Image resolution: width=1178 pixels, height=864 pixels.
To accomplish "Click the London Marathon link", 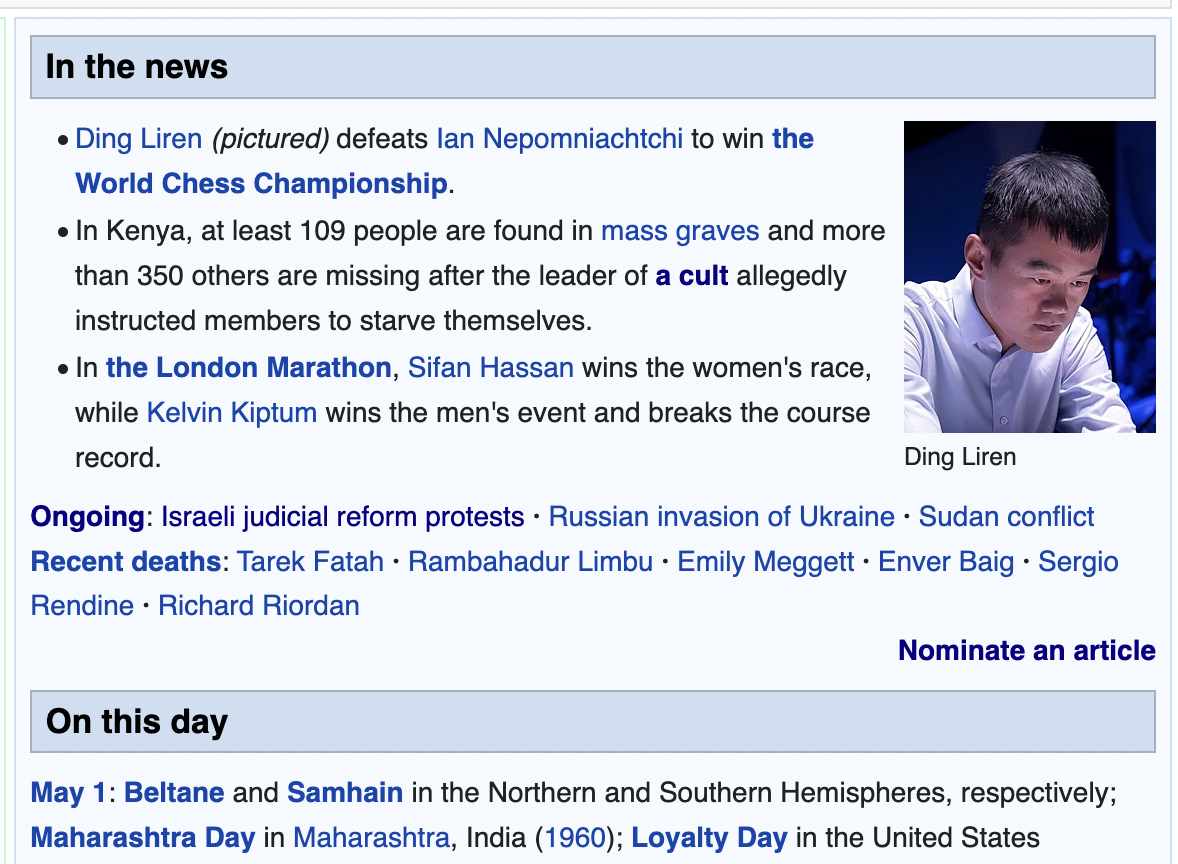I will tap(249, 367).
